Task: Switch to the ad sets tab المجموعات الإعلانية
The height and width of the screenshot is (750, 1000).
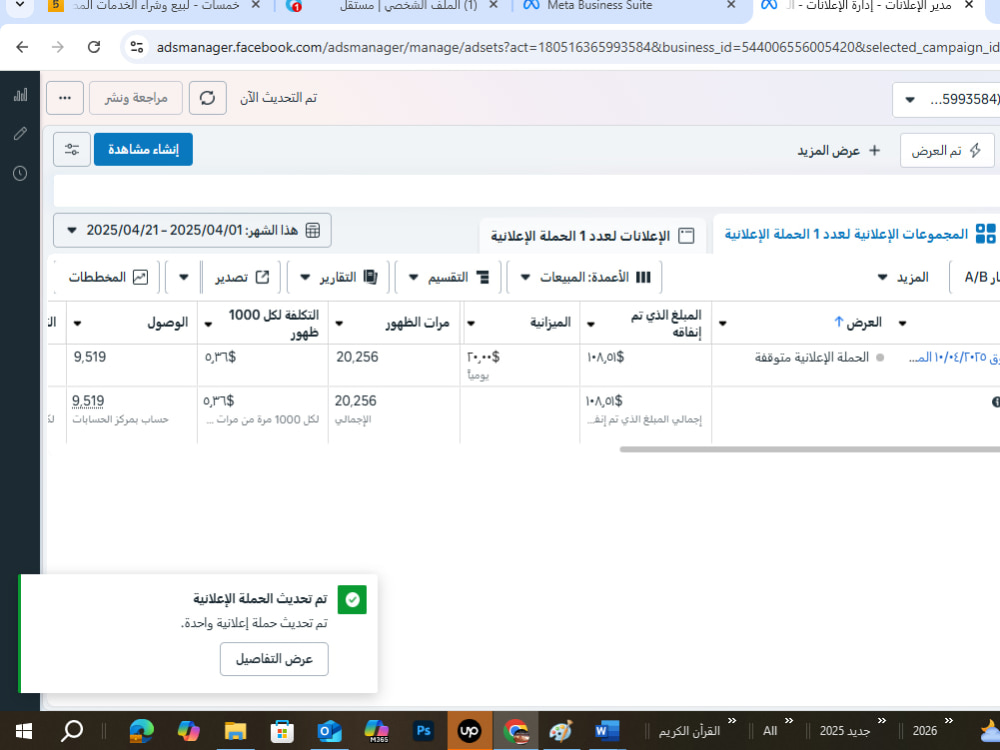Action: coord(858,234)
